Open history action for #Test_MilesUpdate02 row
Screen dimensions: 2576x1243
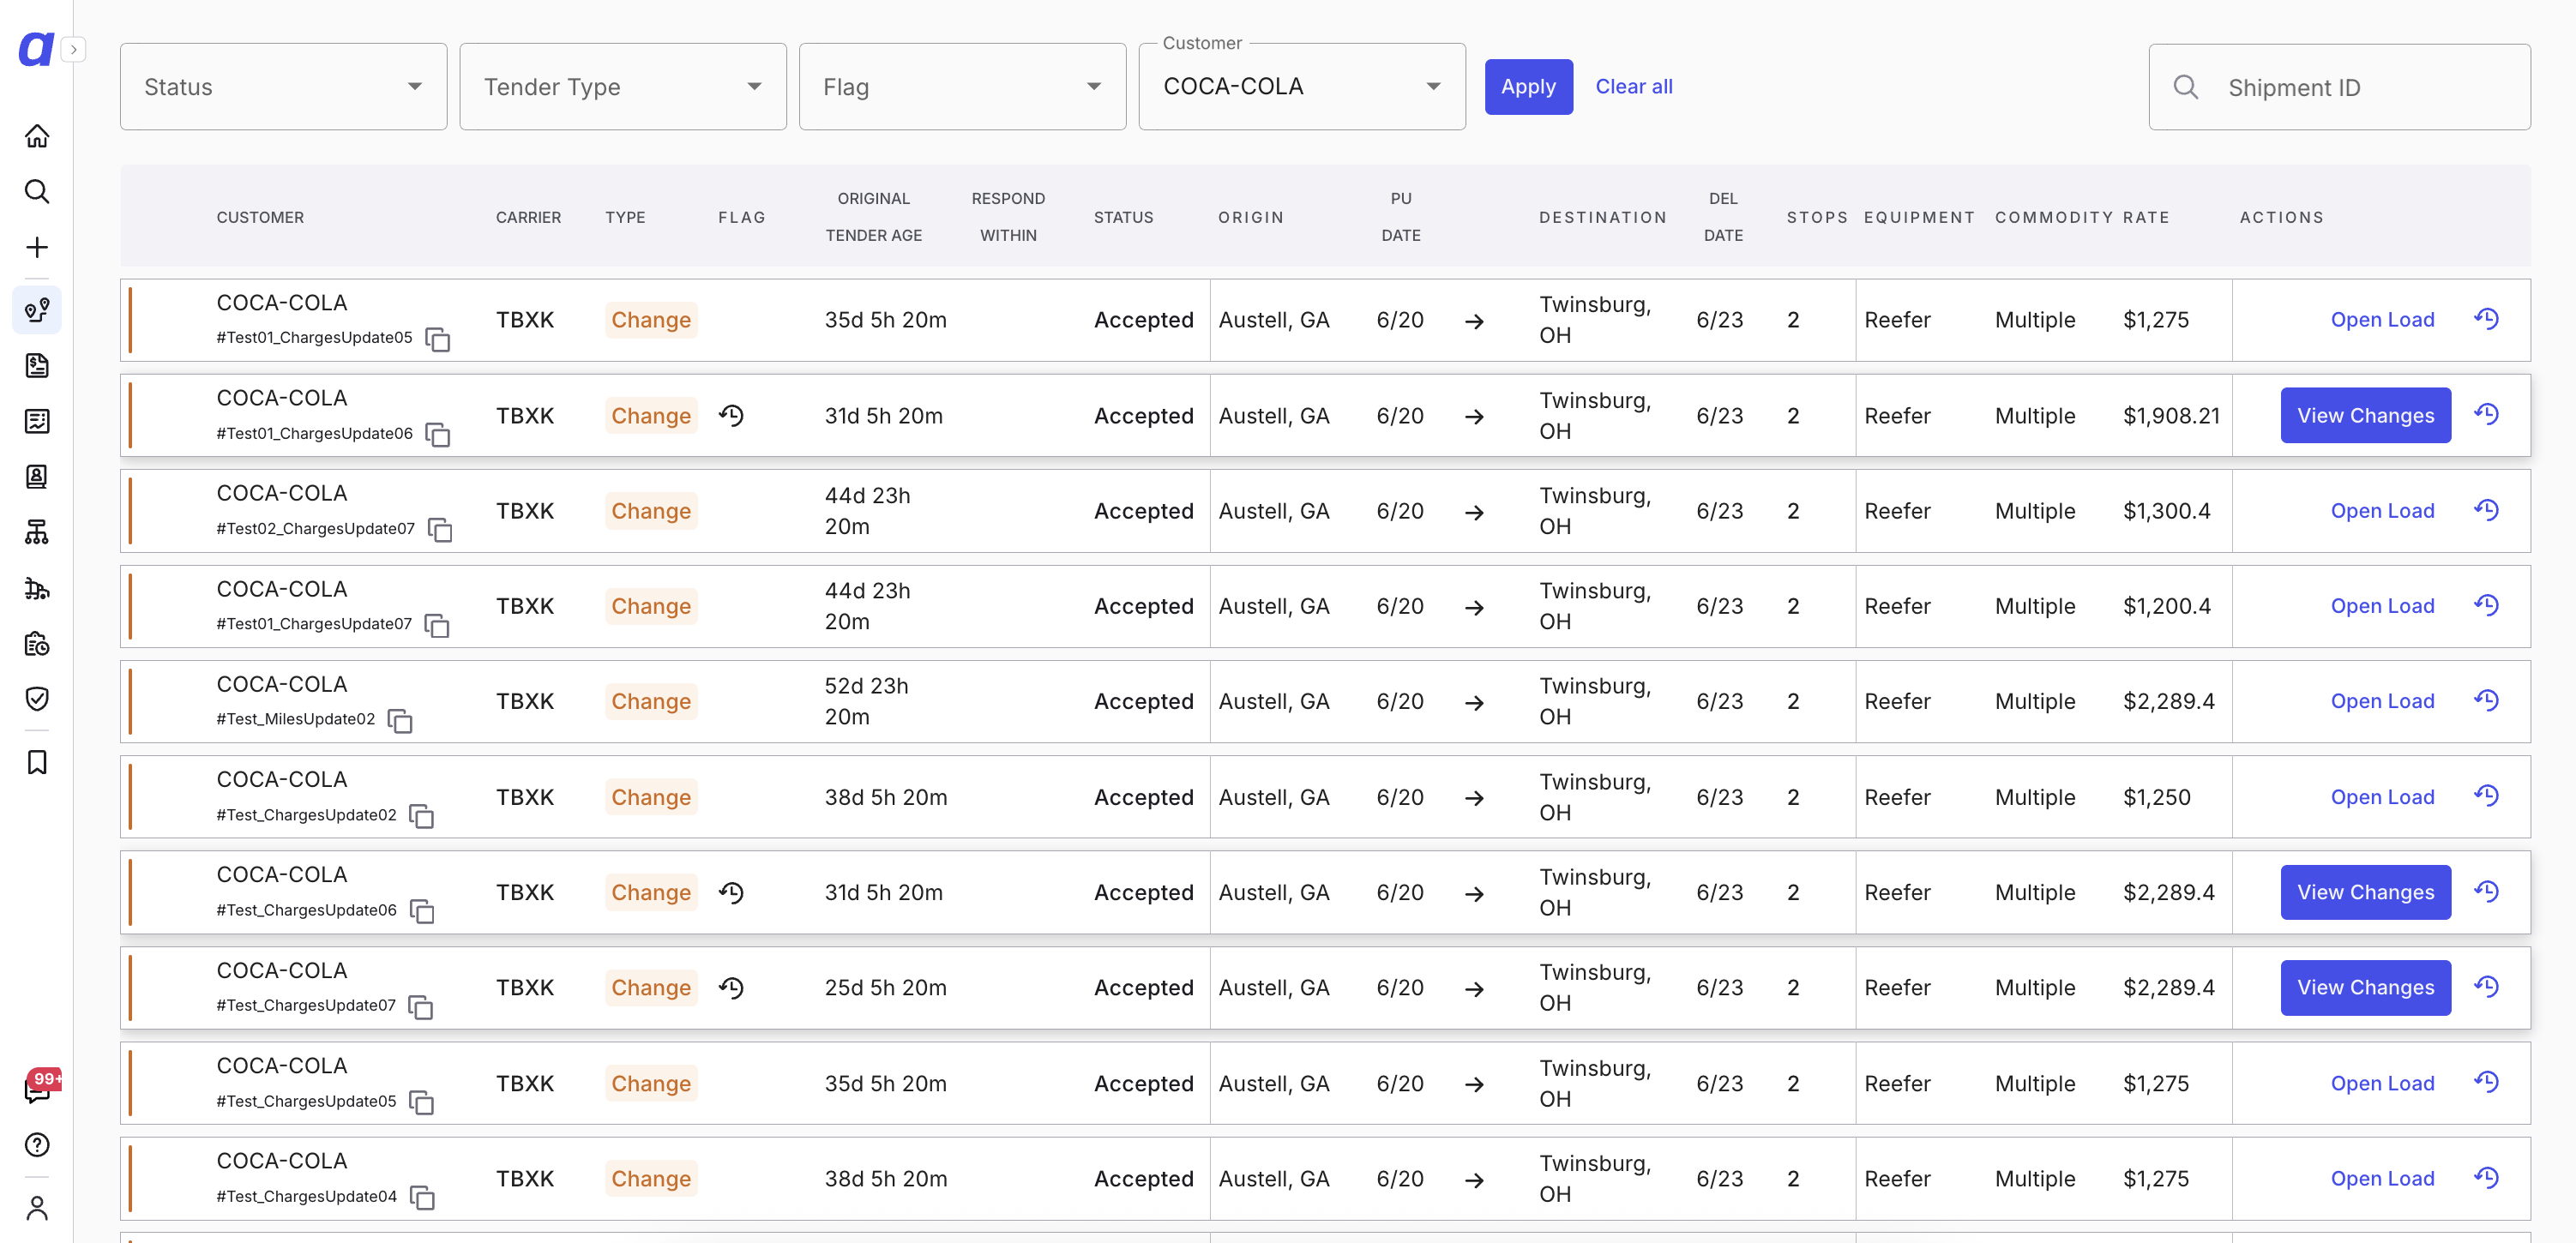2487,700
